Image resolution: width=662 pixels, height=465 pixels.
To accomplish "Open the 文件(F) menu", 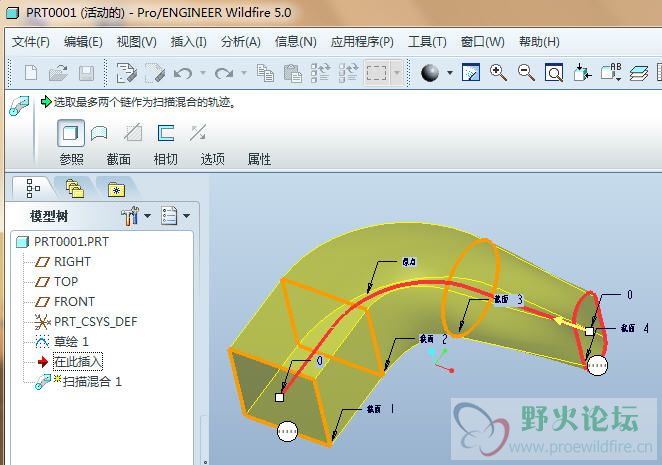I will (x=30, y=42).
